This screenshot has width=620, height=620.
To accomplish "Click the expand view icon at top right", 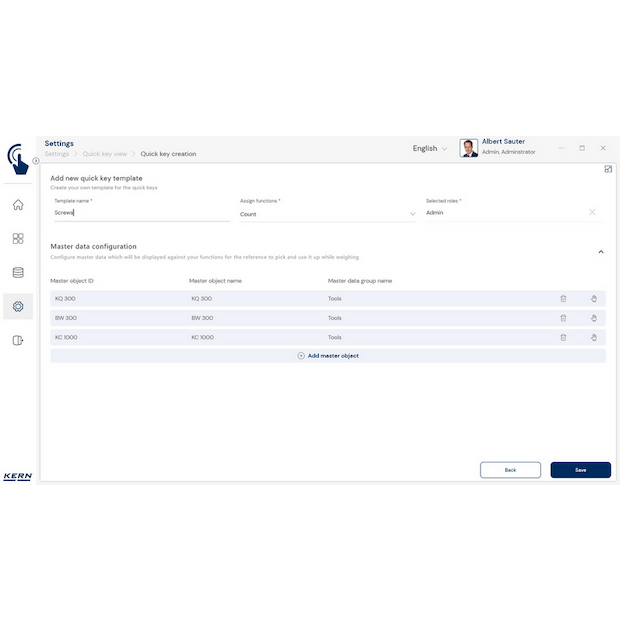I will tap(608, 169).
